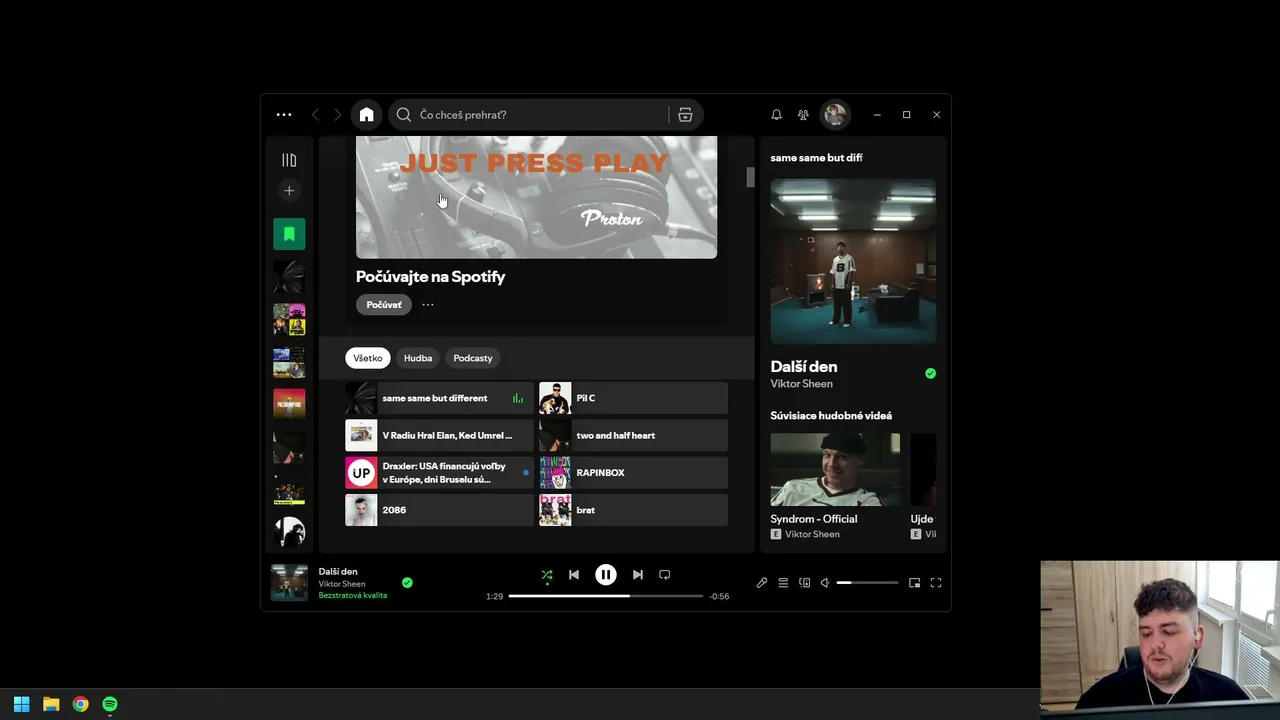Screen dimensions: 1280x720
Task: Adjust the volume slider
Action: pos(868,583)
